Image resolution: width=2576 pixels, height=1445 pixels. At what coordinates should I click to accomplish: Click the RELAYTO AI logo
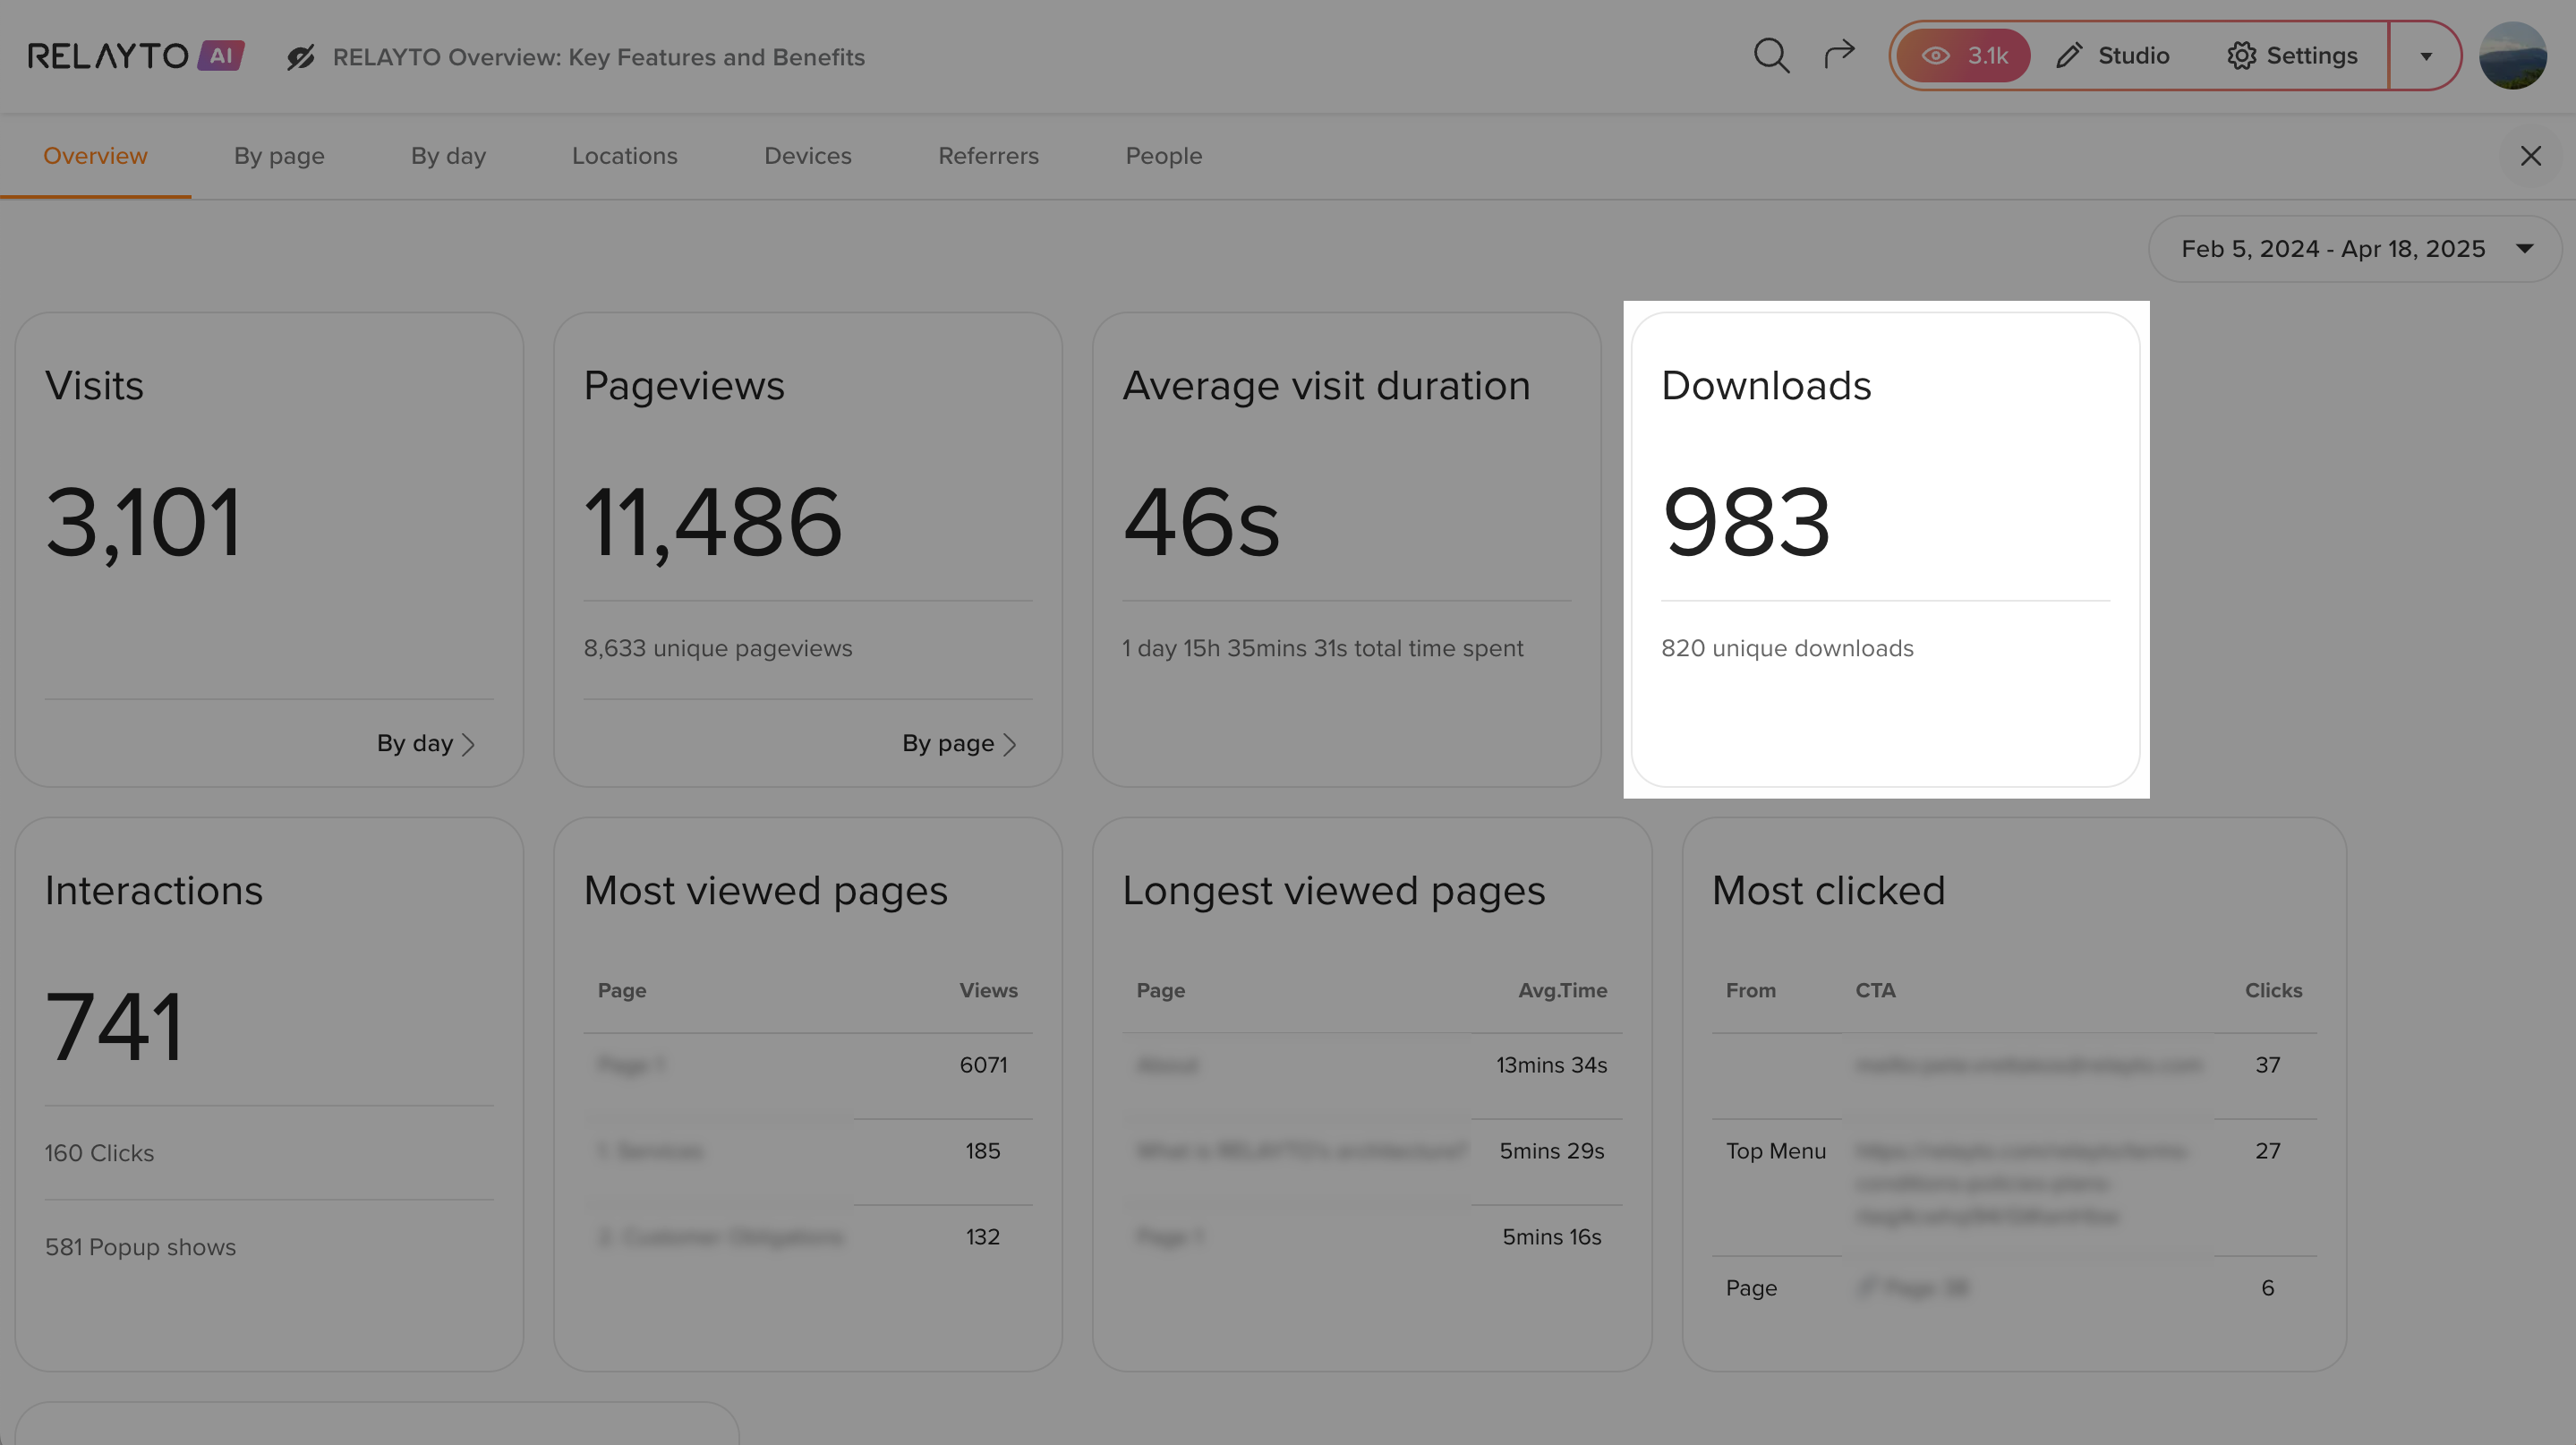136,56
